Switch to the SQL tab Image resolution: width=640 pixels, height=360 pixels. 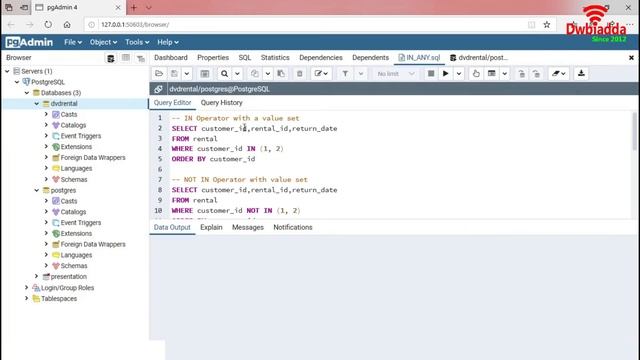(244, 58)
